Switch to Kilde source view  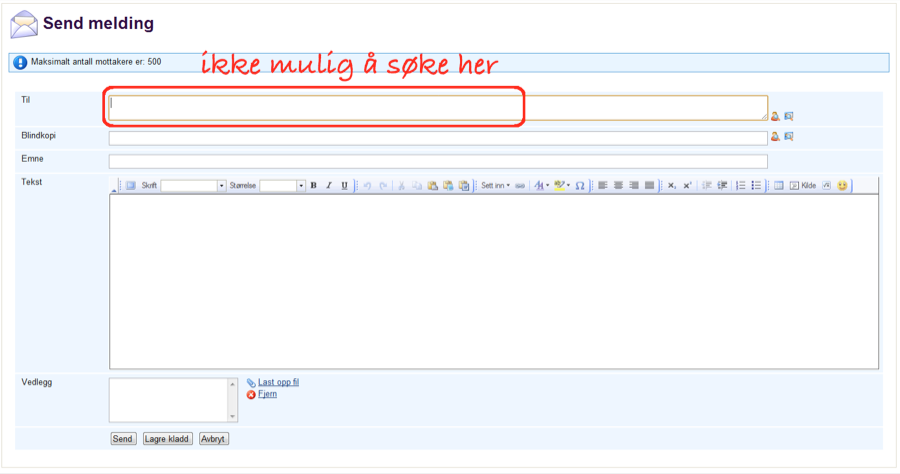(x=802, y=185)
